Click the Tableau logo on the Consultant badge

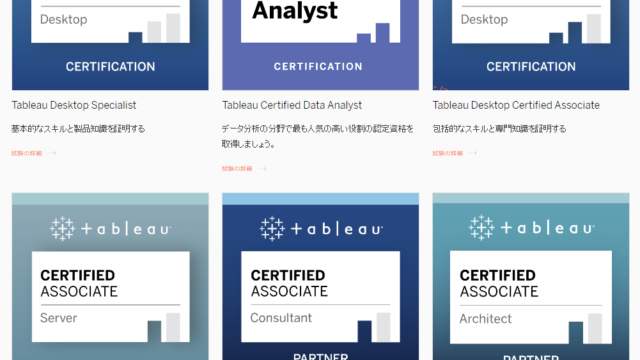(321, 229)
